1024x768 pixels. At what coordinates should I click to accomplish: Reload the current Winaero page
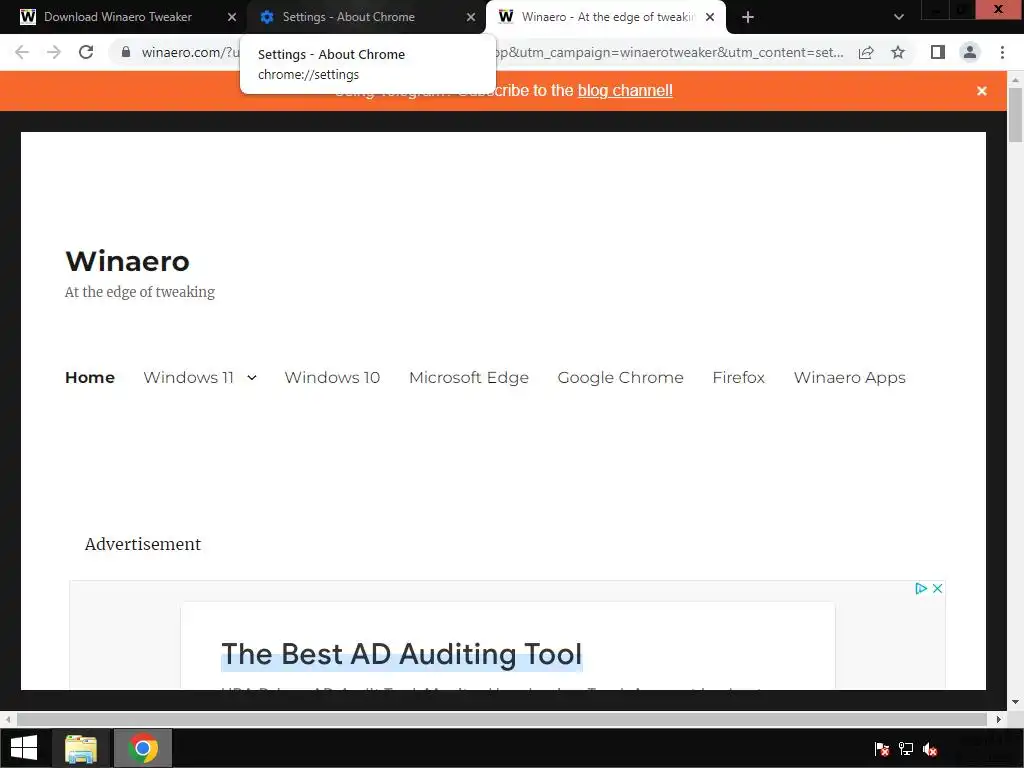coord(86,52)
